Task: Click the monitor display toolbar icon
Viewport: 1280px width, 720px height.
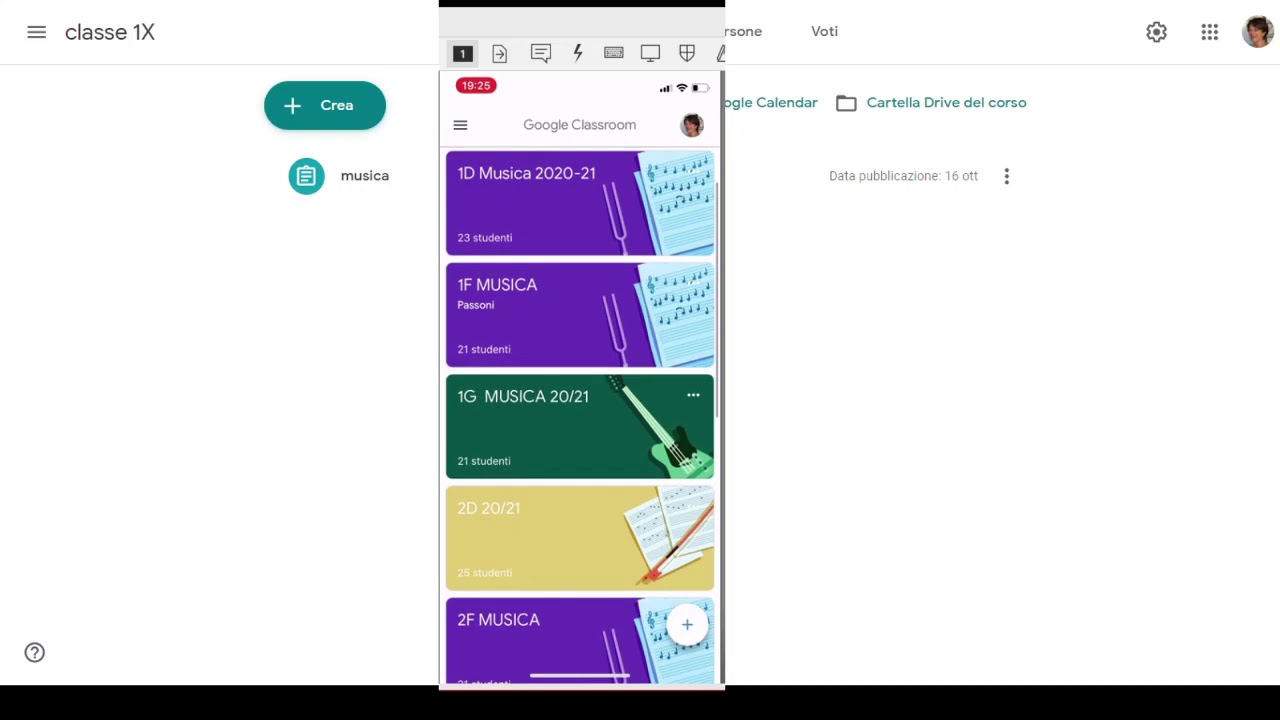Action: coord(650,54)
